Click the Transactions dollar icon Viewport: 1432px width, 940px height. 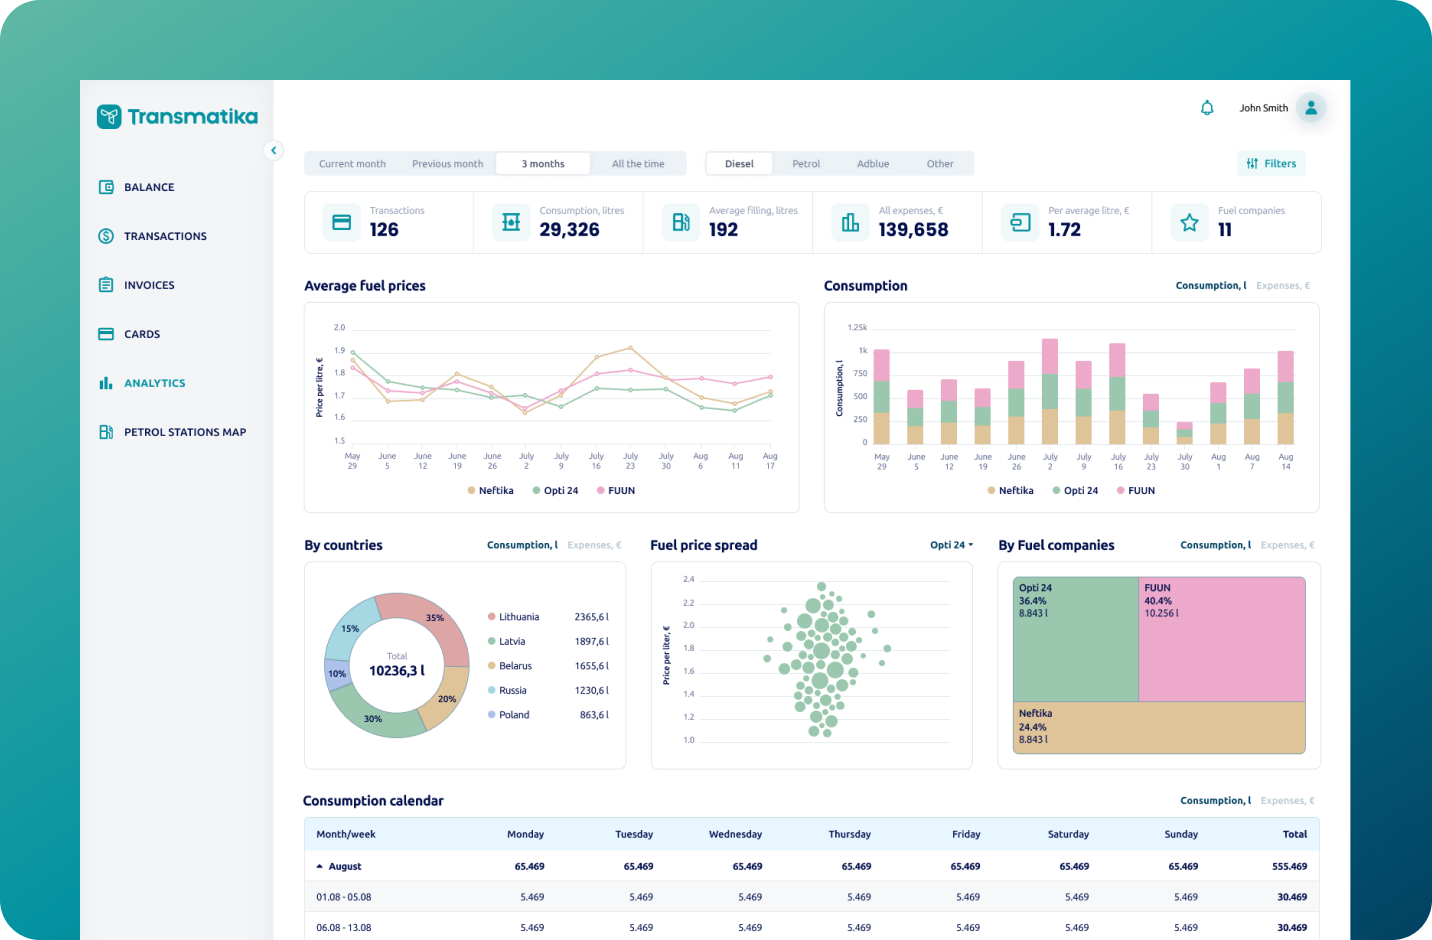(x=106, y=236)
